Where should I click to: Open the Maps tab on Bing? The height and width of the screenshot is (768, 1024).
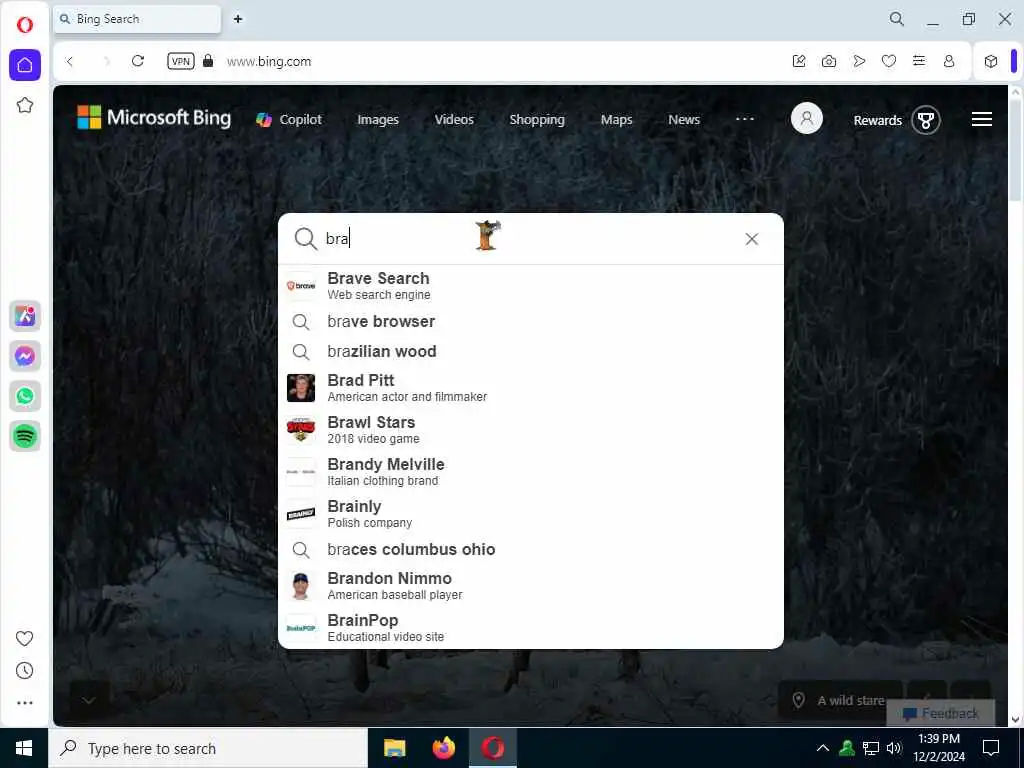pyautogui.click(x=616, y=120)
